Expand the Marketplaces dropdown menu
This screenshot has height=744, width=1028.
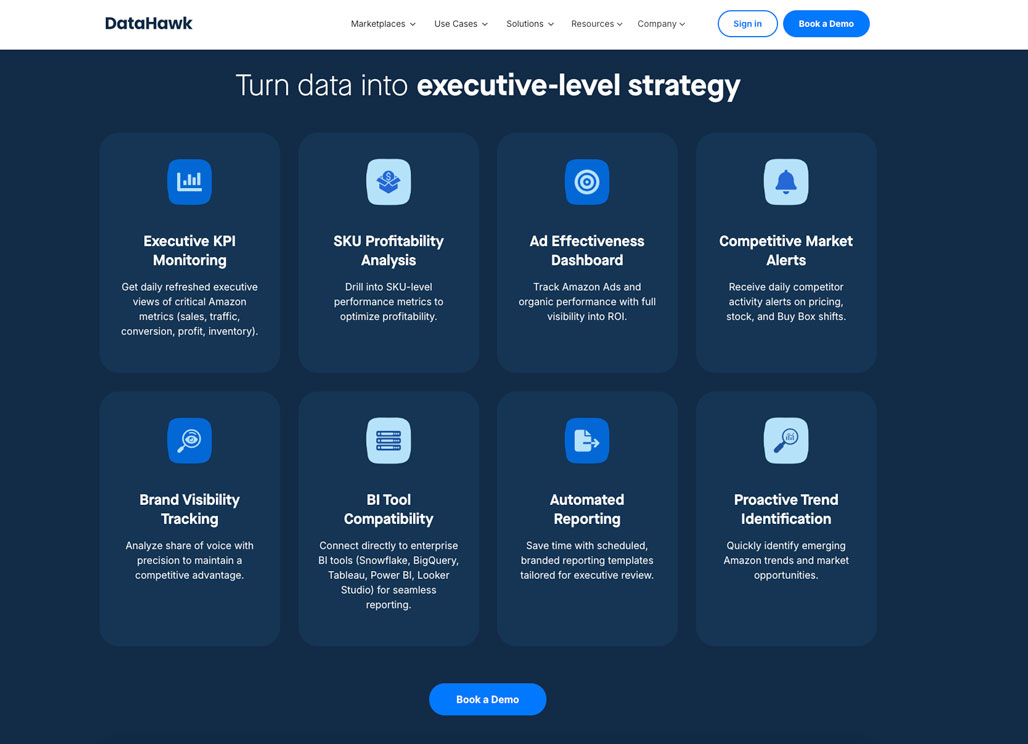tap(383, 24)
